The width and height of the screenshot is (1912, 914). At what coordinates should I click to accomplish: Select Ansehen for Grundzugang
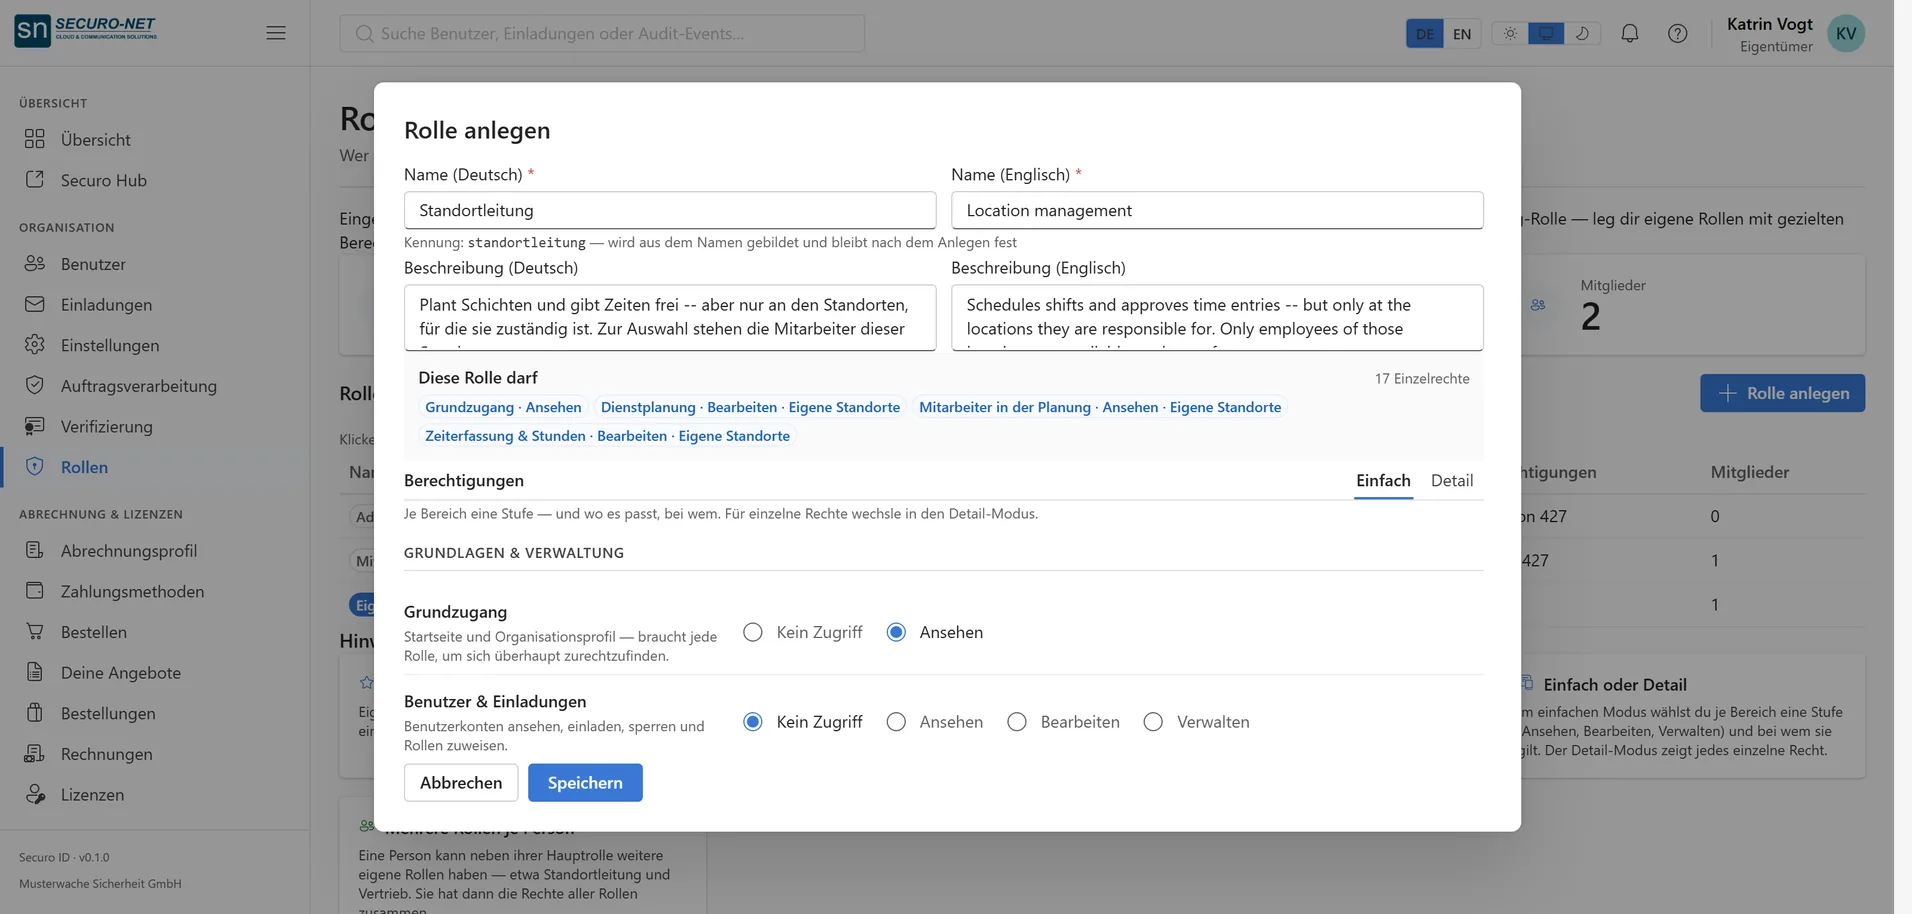[896, 632]
